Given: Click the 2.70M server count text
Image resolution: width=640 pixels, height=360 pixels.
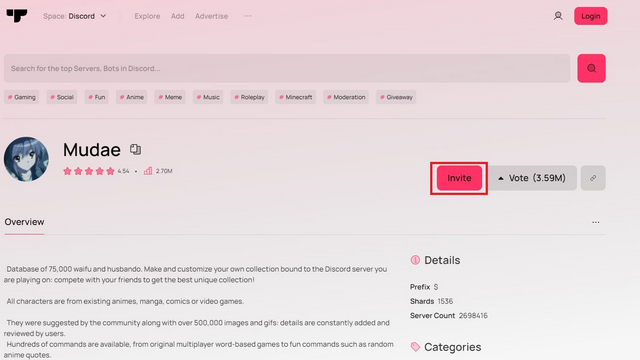Looking at the screenshot, I should pos(164,171).
